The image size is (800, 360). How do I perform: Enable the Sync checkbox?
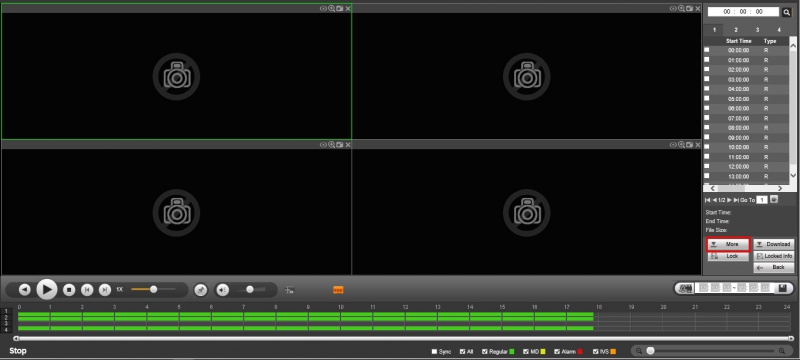coord(435,351)
